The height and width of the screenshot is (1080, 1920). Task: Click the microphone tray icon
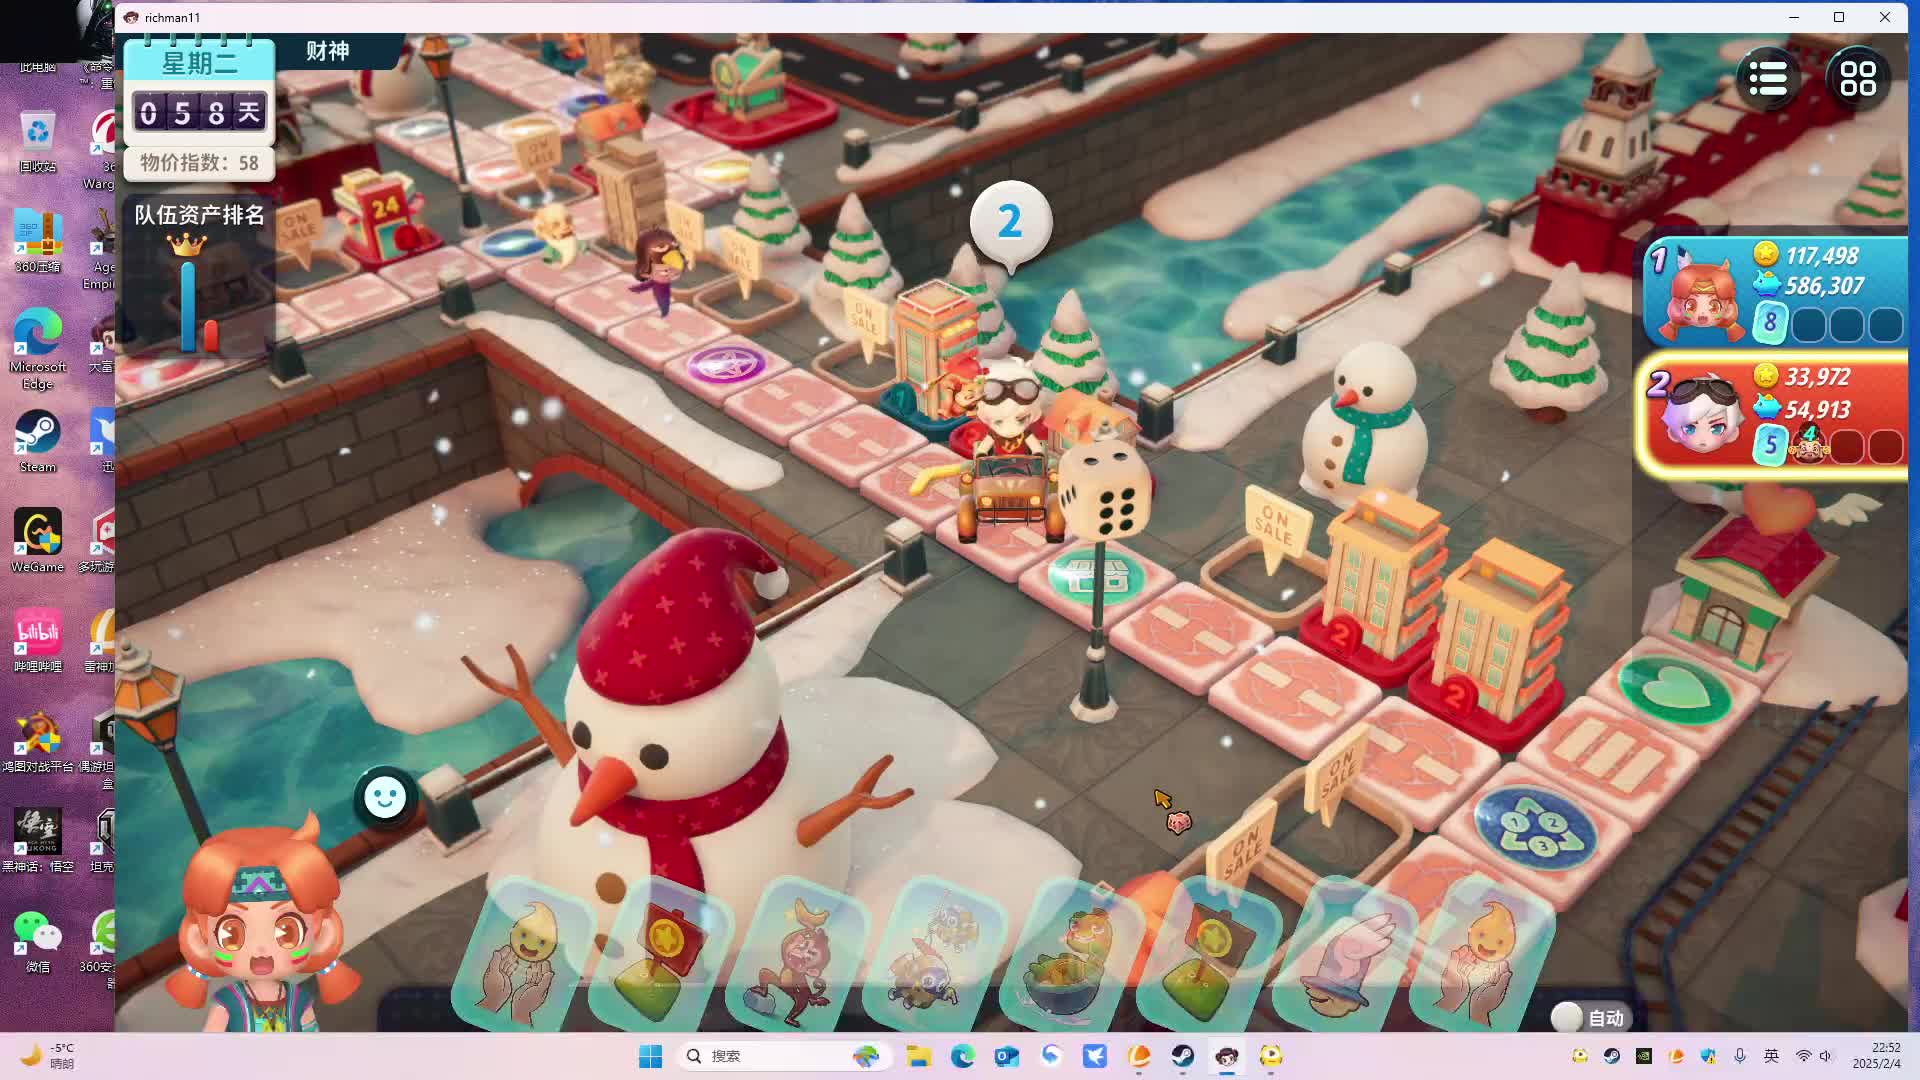coord(1740,1056)
